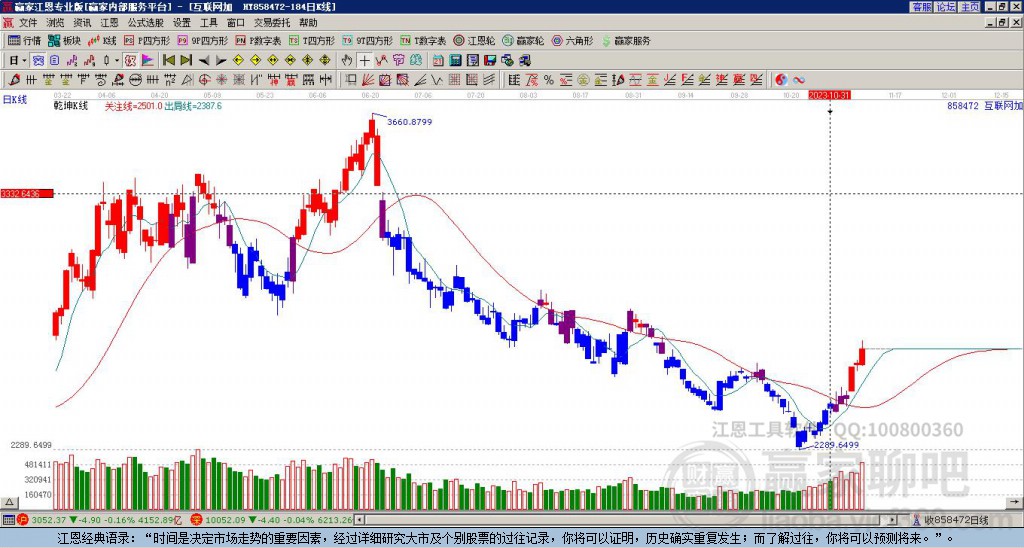Click the red grid table icon
The height and width of the screenshot is (548, 1024).
pyautogui.click(x=454, y=80)
